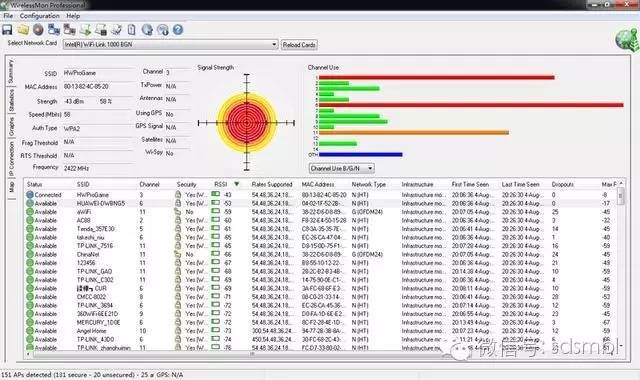This screenshot has width=640, height=380.
Task: Click the signal bar icon for CMCC-8022
Action: pos(215,297)
